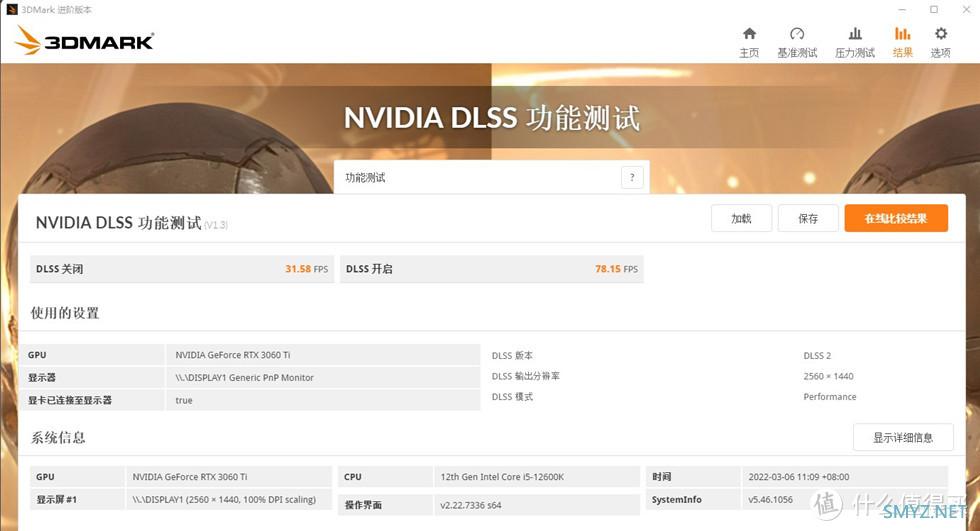
Task: Select the 结果 results bar-chart icon
Action: point(902,34)
